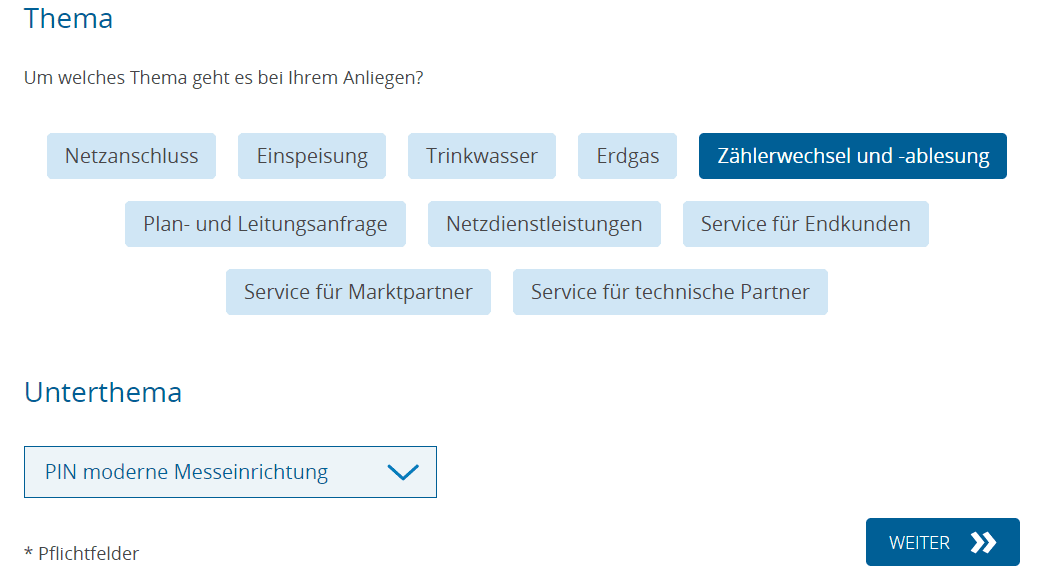Click the double-arrow icon in WEITER button
Viewport: 1056px width, 582px height.
[x=983, y=543]
